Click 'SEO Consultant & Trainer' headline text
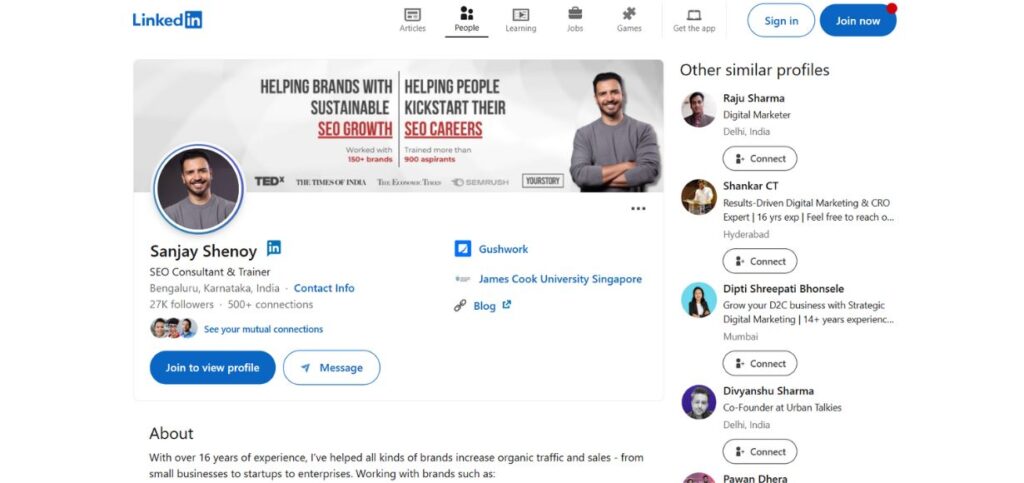Image resolution: width=1024 pixels, height=483 pixels. 210,272
